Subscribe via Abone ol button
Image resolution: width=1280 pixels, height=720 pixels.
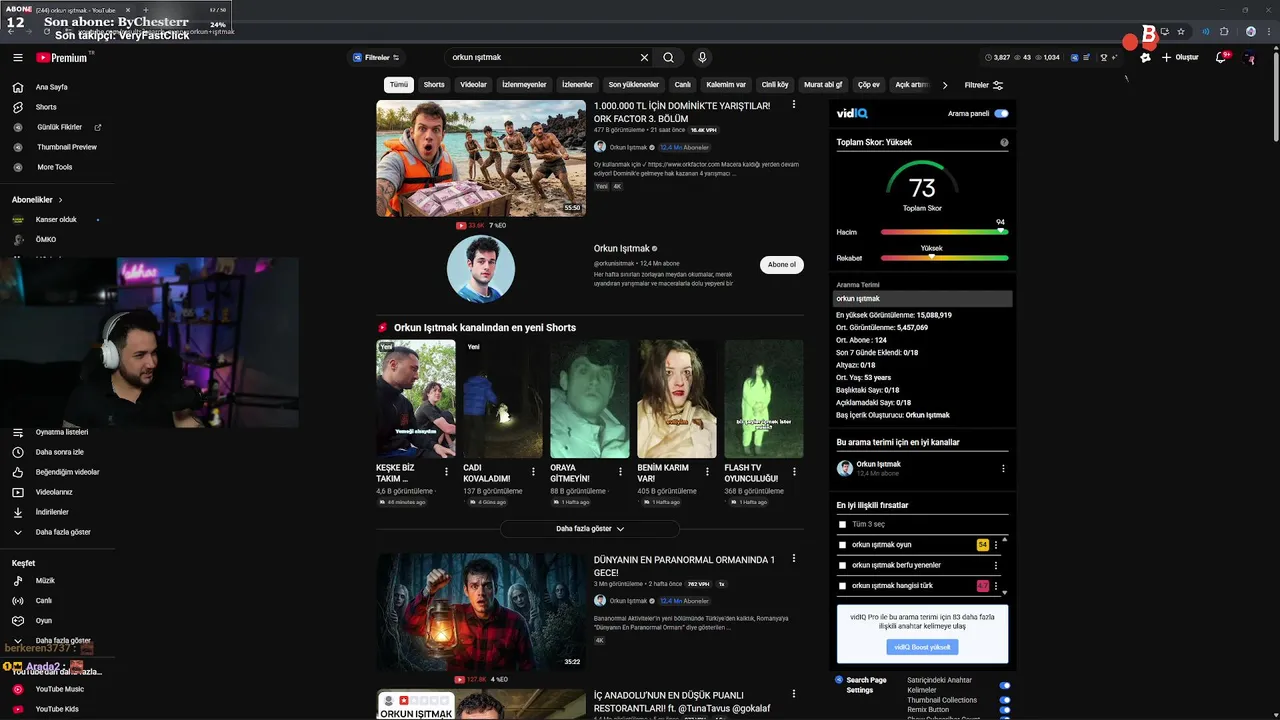[782, 265]
